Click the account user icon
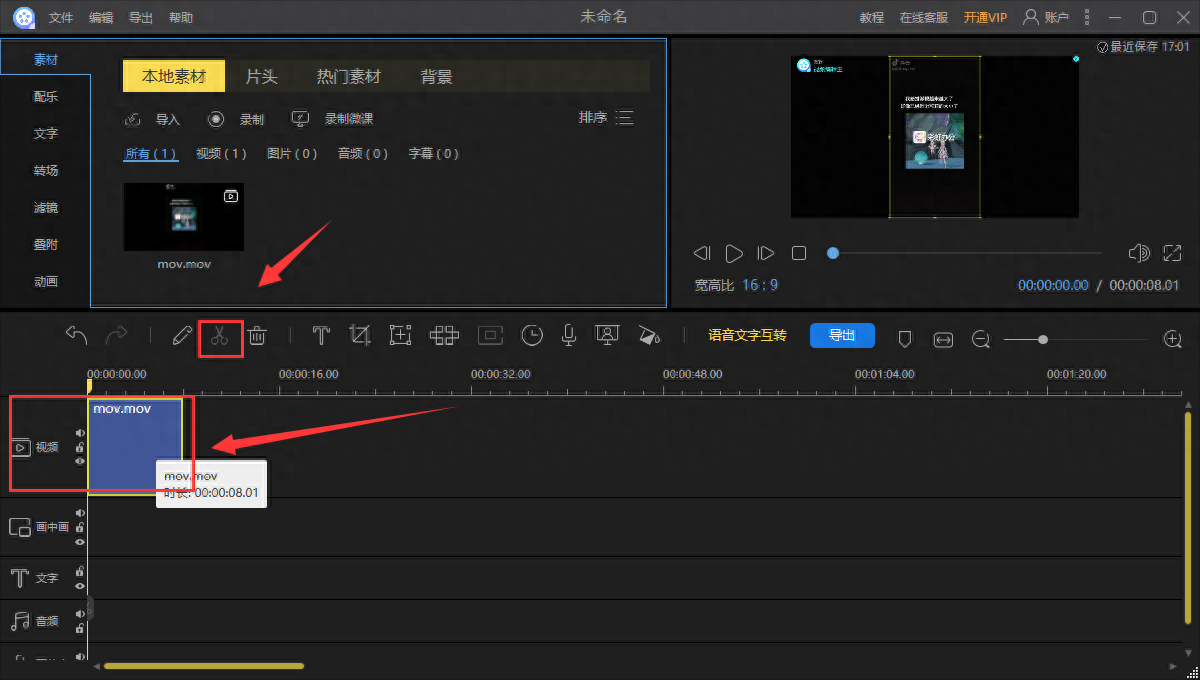Image resolution: width=1200 pixels, height=680 pixels. [x=1030, y=17]
